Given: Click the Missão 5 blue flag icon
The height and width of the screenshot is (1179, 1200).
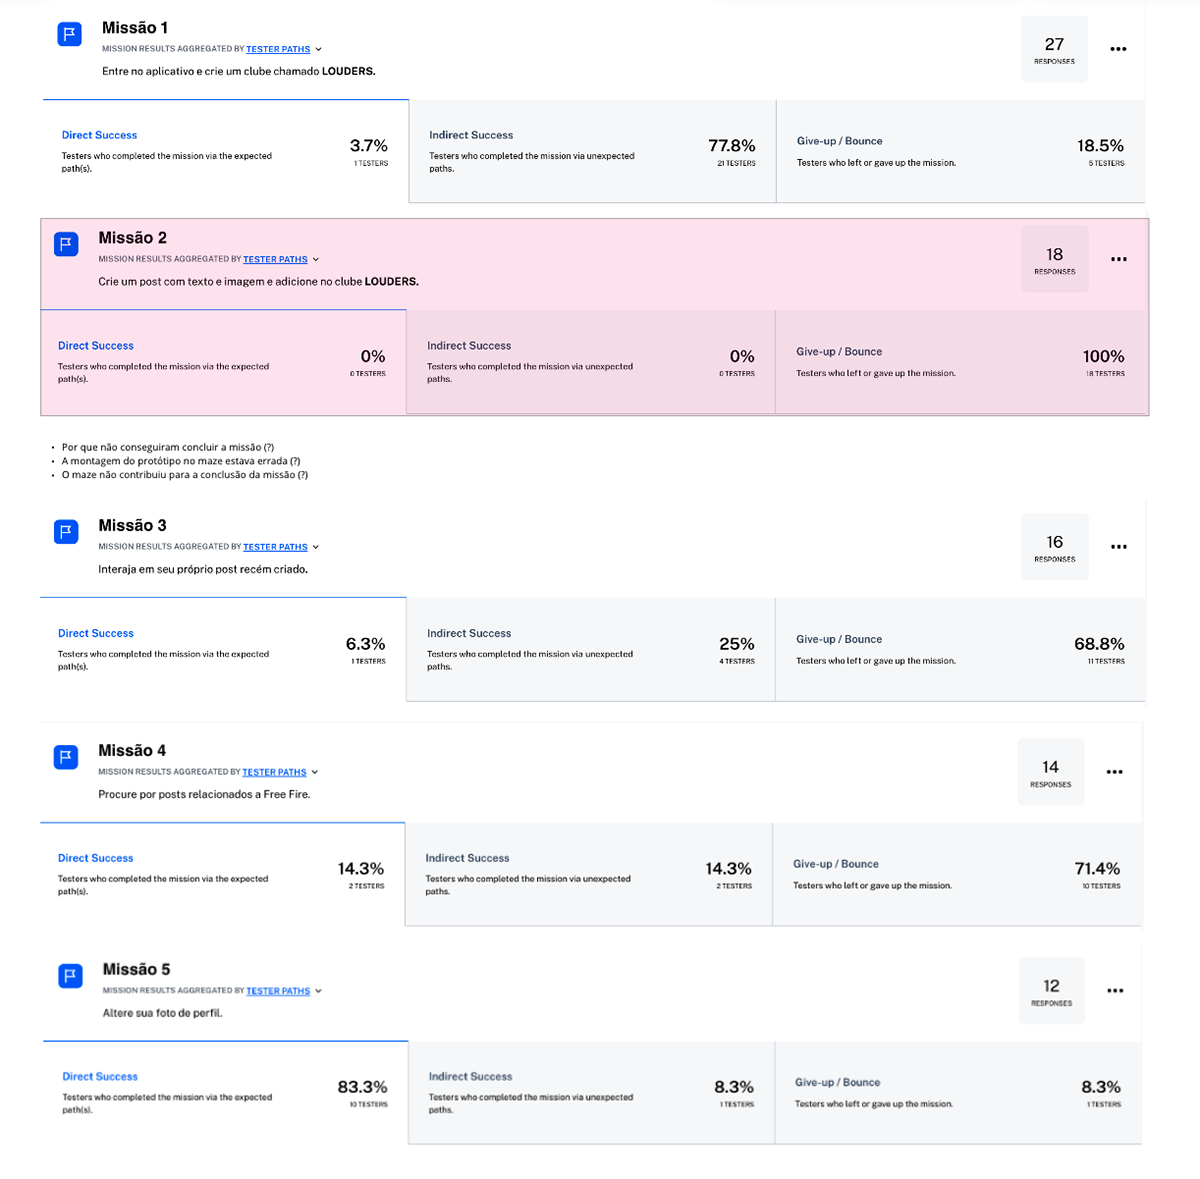Looking at the screenshot, I should pos(70,976).
